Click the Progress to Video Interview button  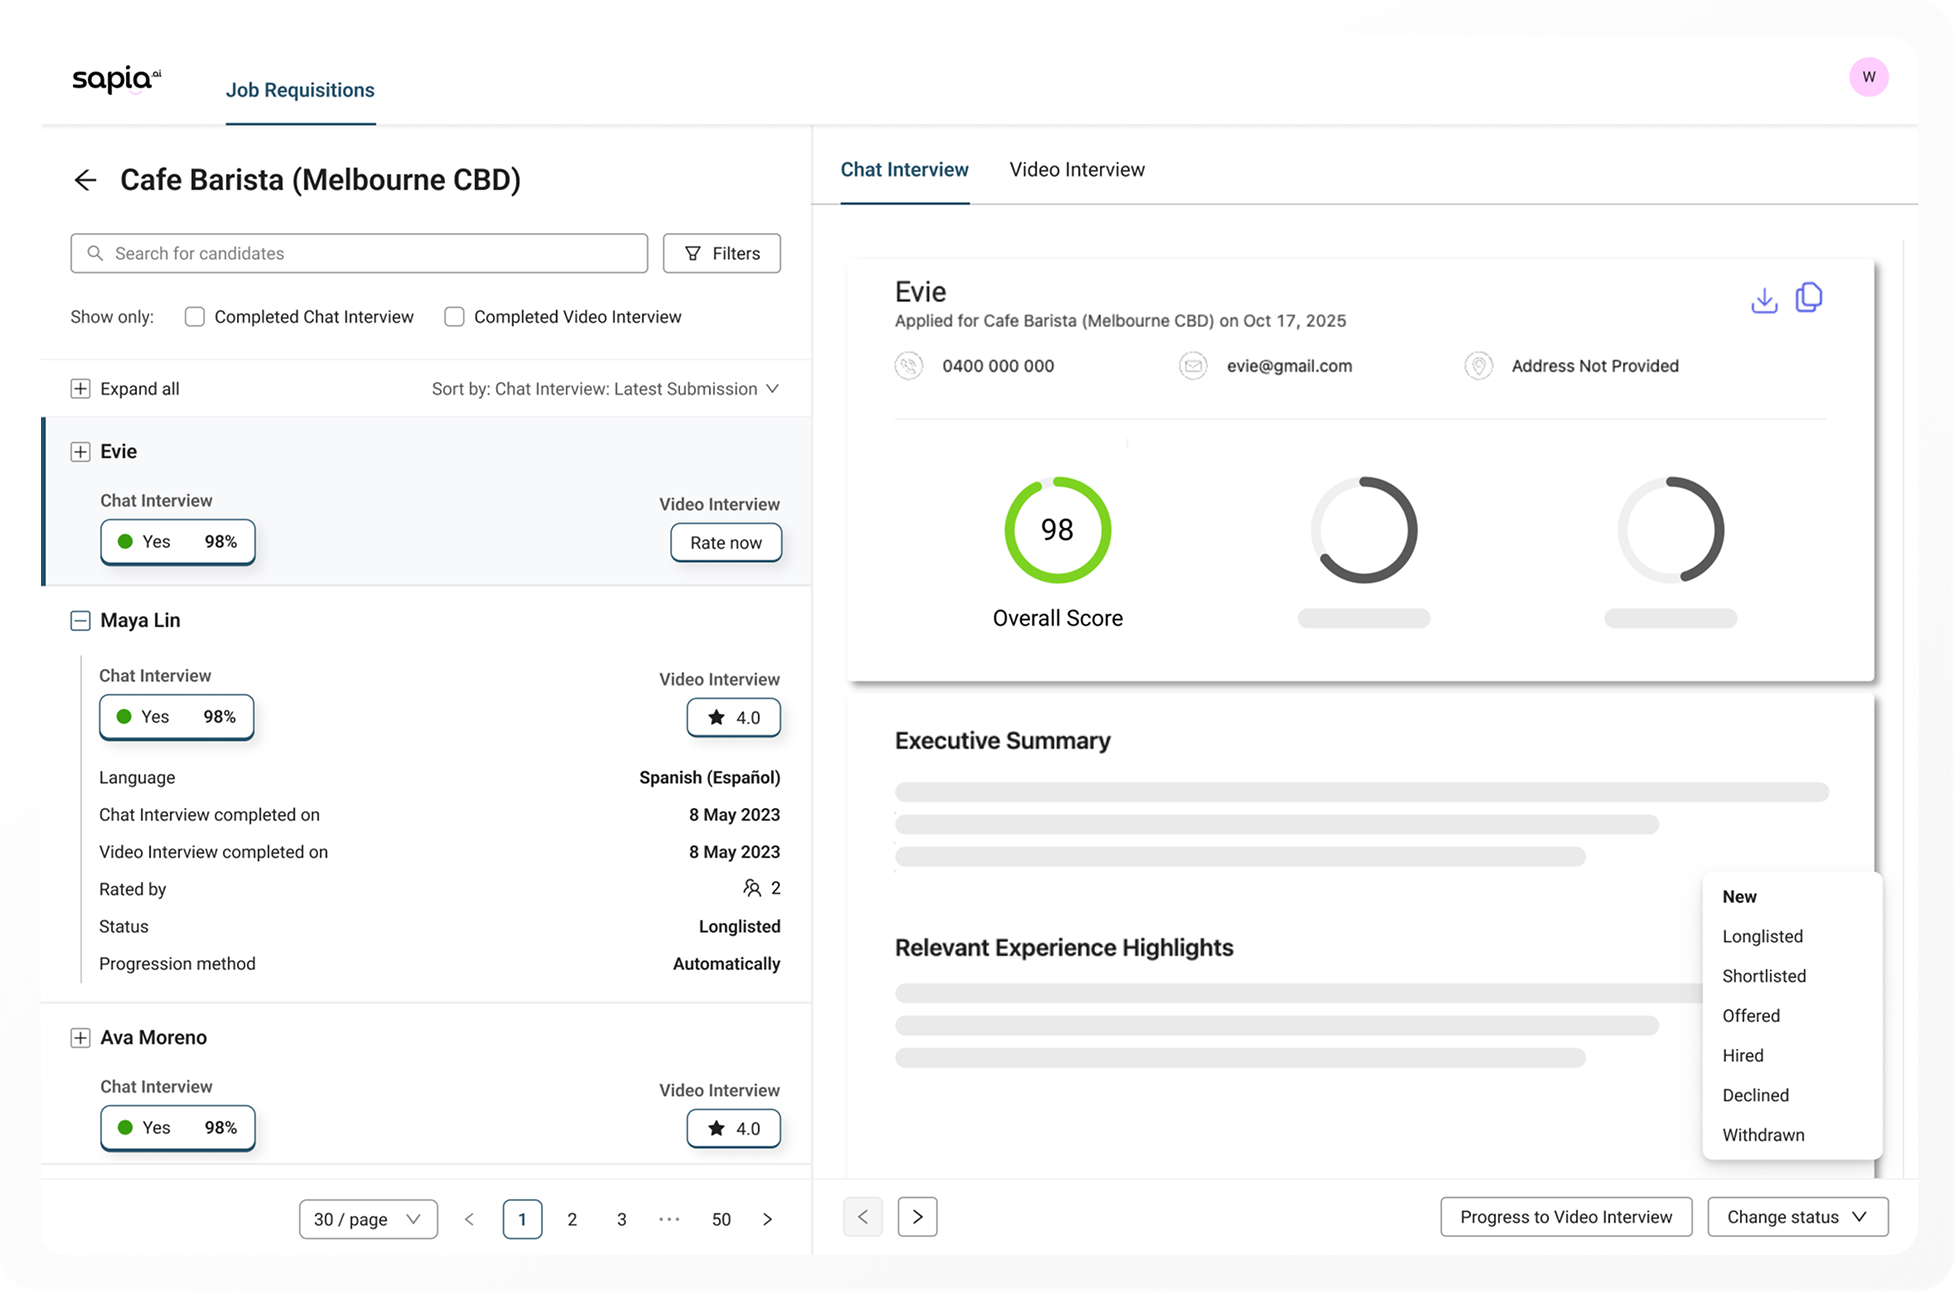[x=1565, y=1217]
